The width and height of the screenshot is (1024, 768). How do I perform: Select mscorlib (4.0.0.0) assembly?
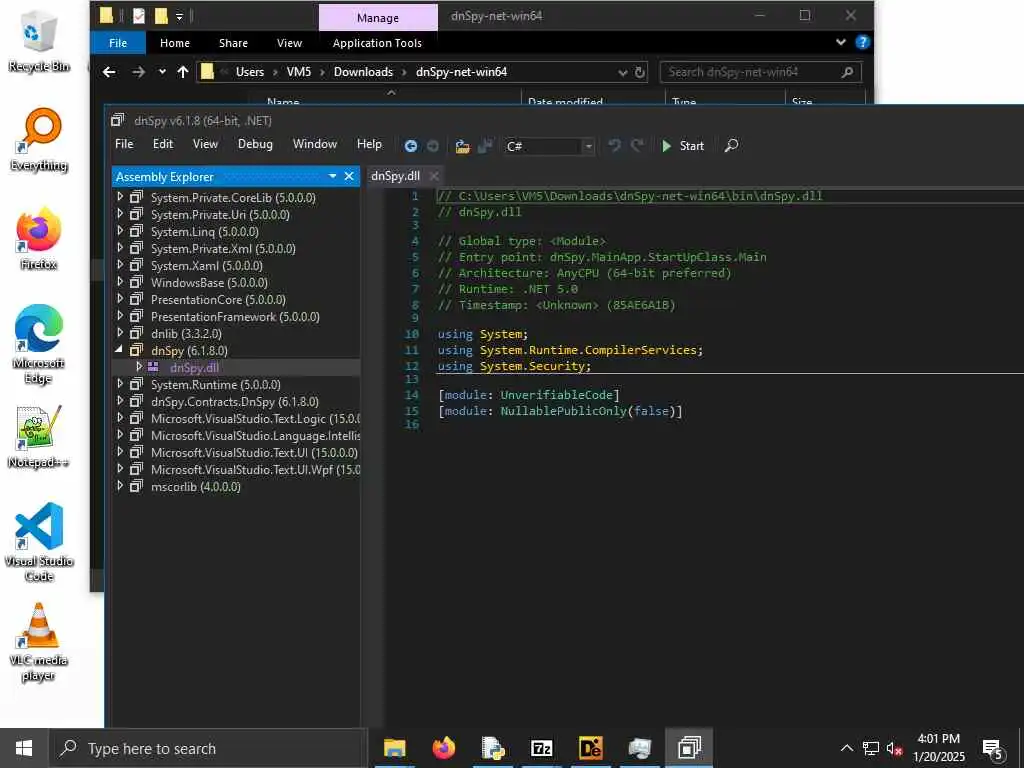coord(195,487)
